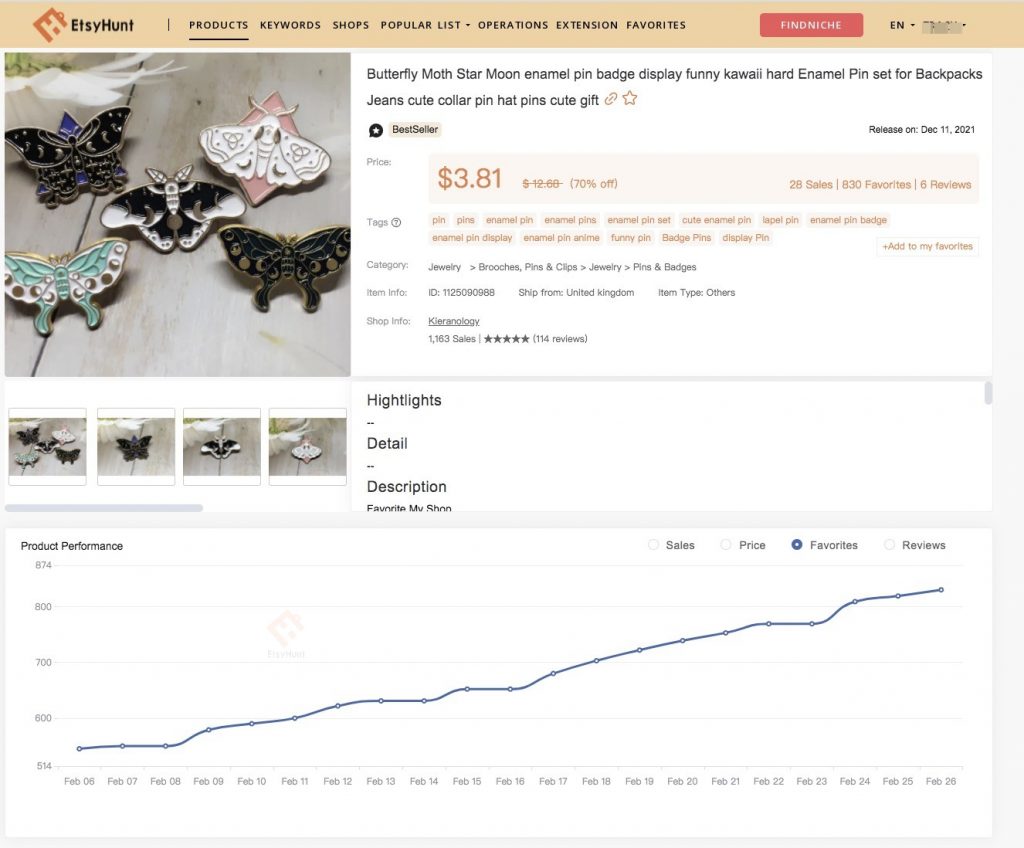The image size is (1024, 848).
Task: Click the 'Pins & Badges' category text
Action: (x=664, y=267)
